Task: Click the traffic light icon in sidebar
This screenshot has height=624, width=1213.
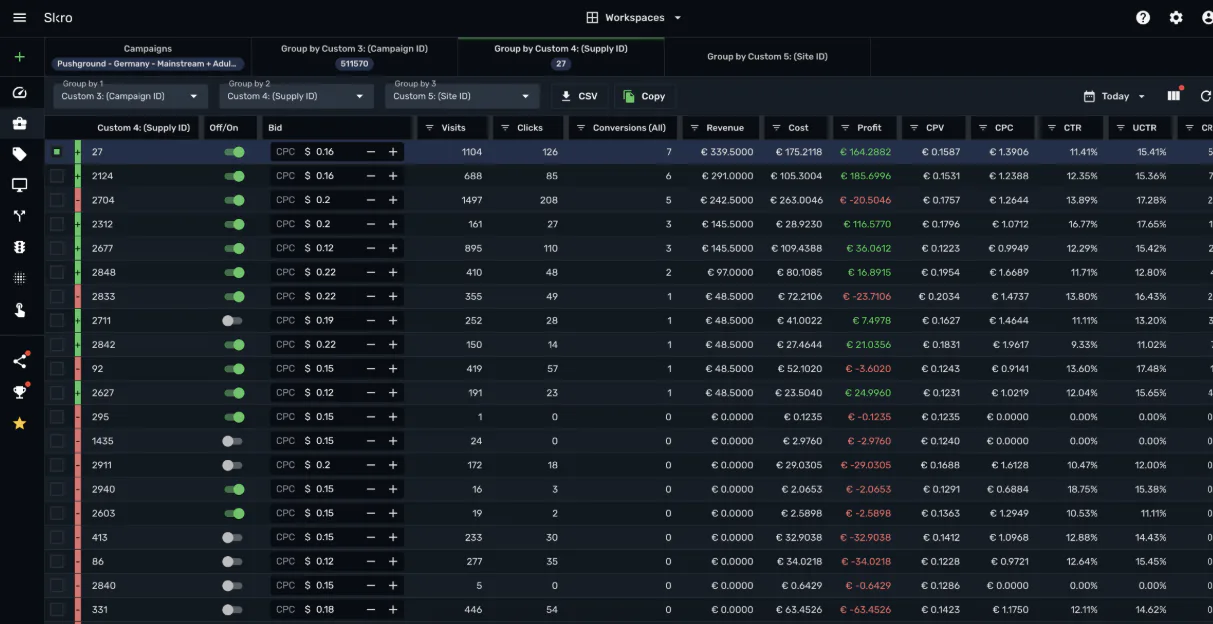Action: tap(19, 247)
